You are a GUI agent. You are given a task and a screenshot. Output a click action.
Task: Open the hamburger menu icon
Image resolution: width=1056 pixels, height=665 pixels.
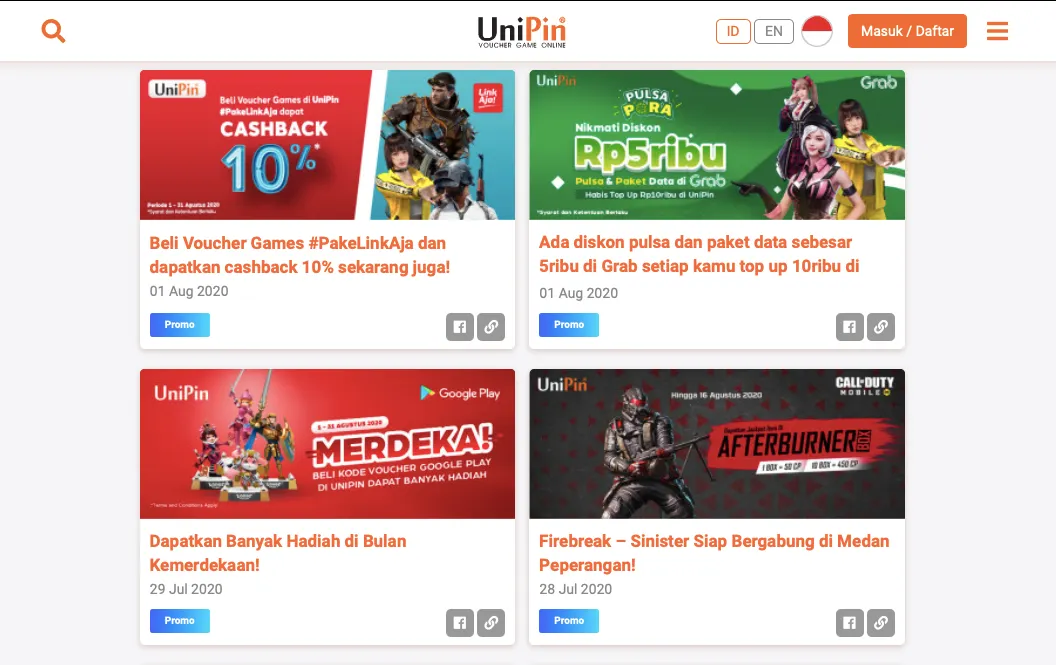pos(997,31)
